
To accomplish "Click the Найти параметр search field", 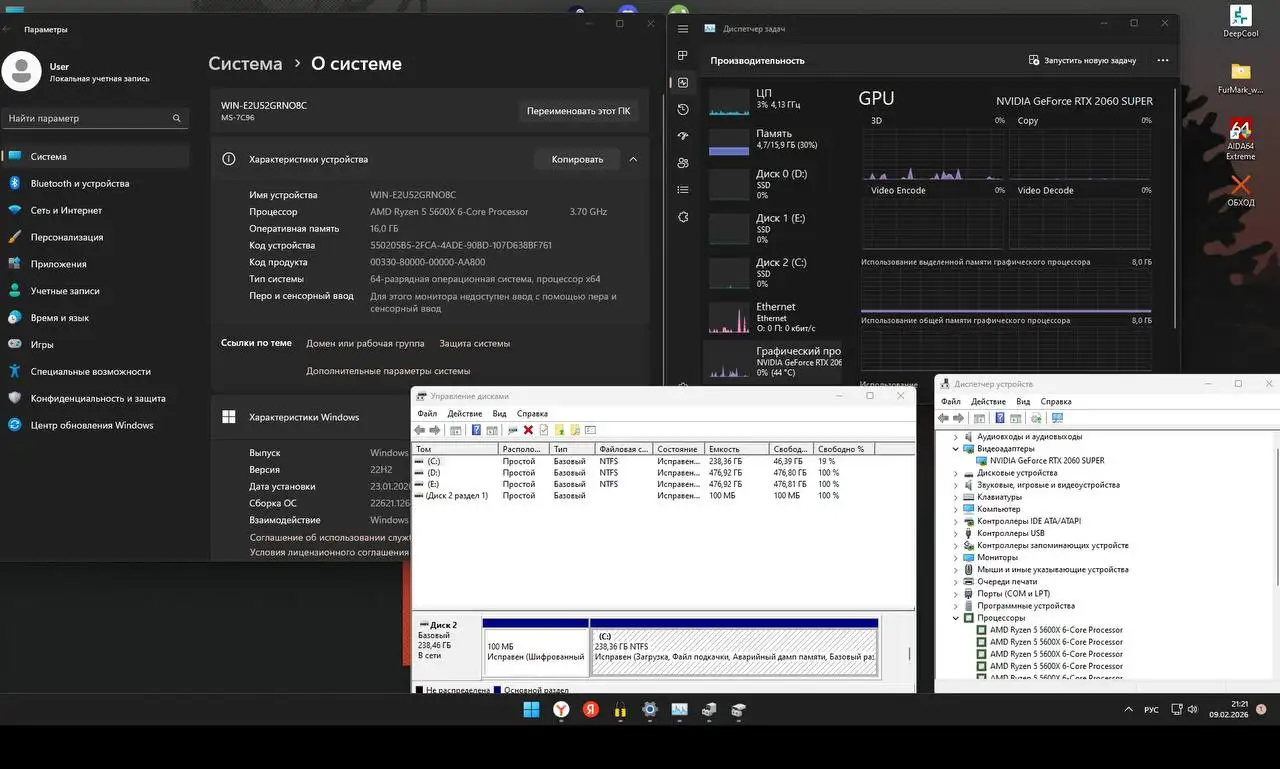I will pyautogui.click(x=90, y=118).
